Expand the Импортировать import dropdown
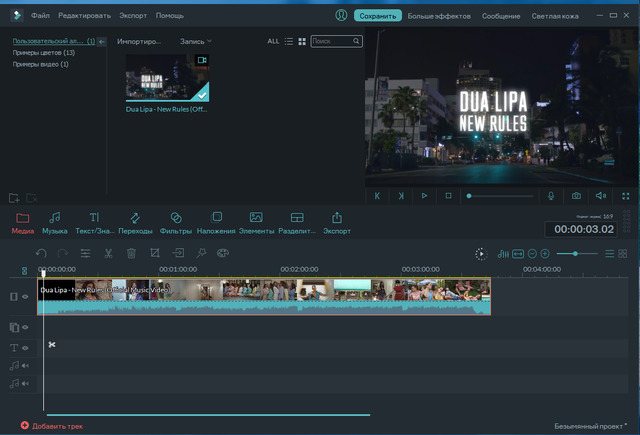 tap(141, 42)
